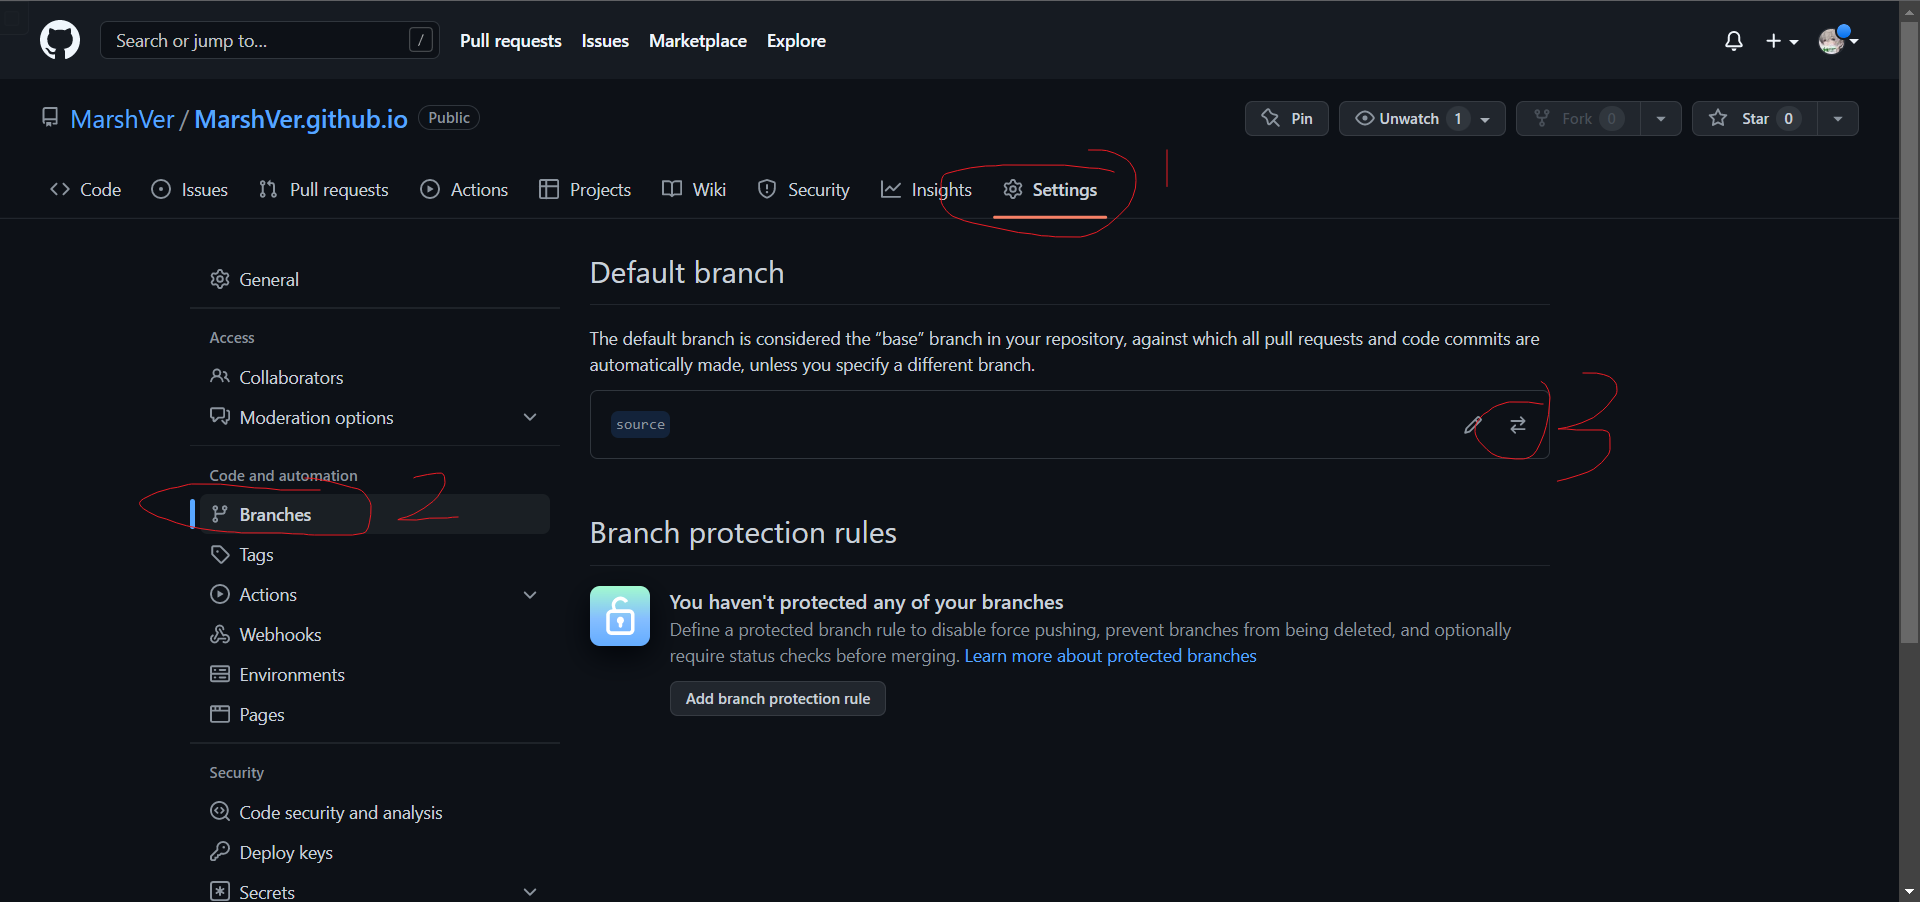Screen dimensions: 1920x902
Task: Click the switch default branch arrows icon
Action: [1518, 425]
